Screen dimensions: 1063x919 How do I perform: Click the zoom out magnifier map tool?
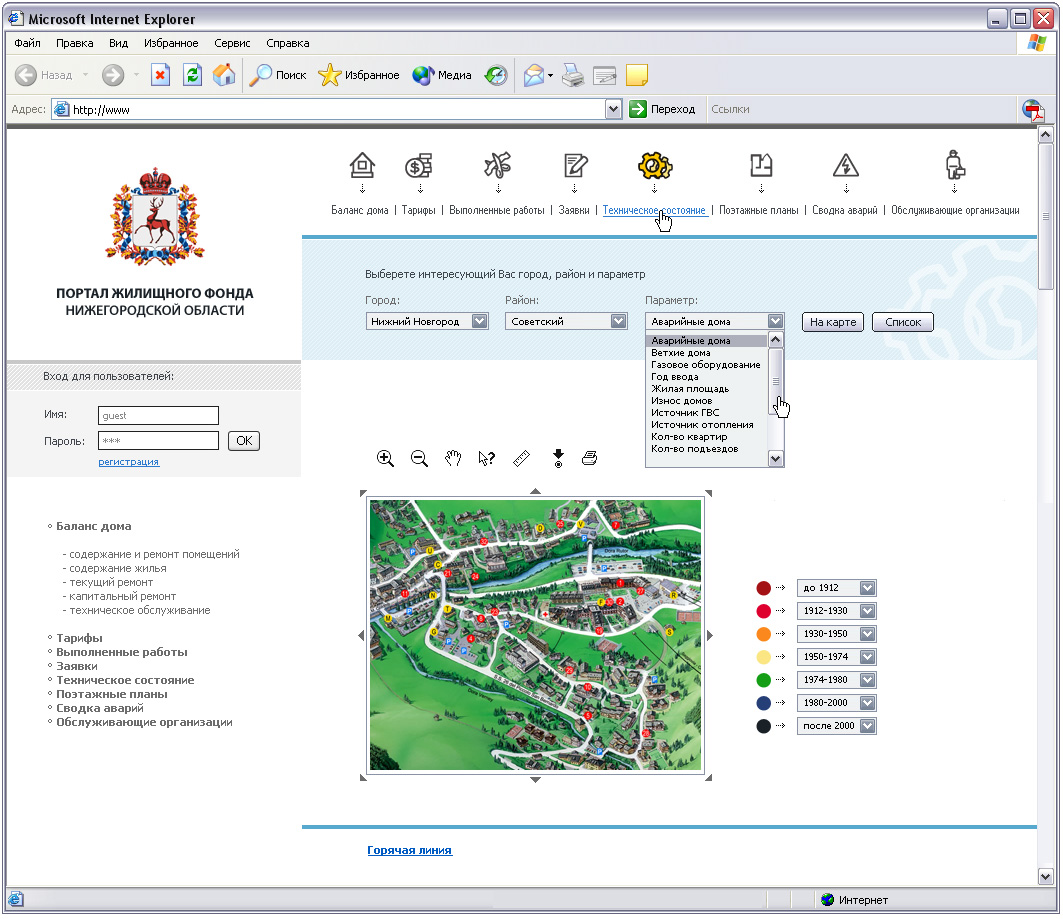419,458
